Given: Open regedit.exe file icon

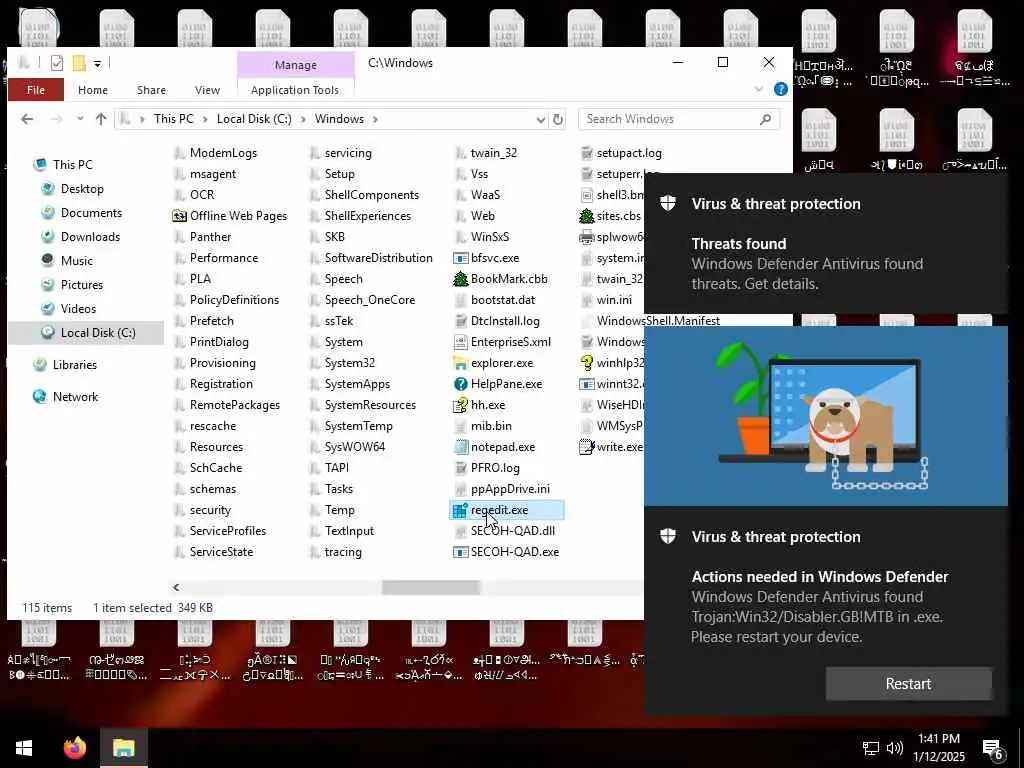Looking at the screenshot, I should click(460, 510).
